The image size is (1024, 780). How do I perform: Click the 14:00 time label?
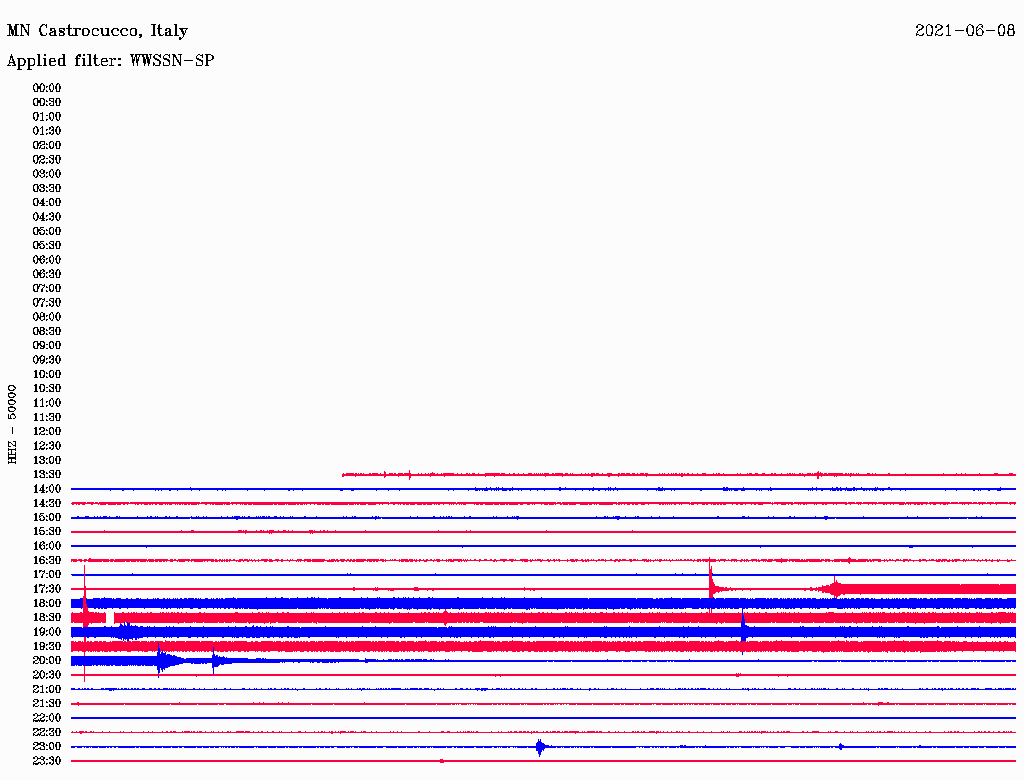pyautogui.click(x=47, y=489)
